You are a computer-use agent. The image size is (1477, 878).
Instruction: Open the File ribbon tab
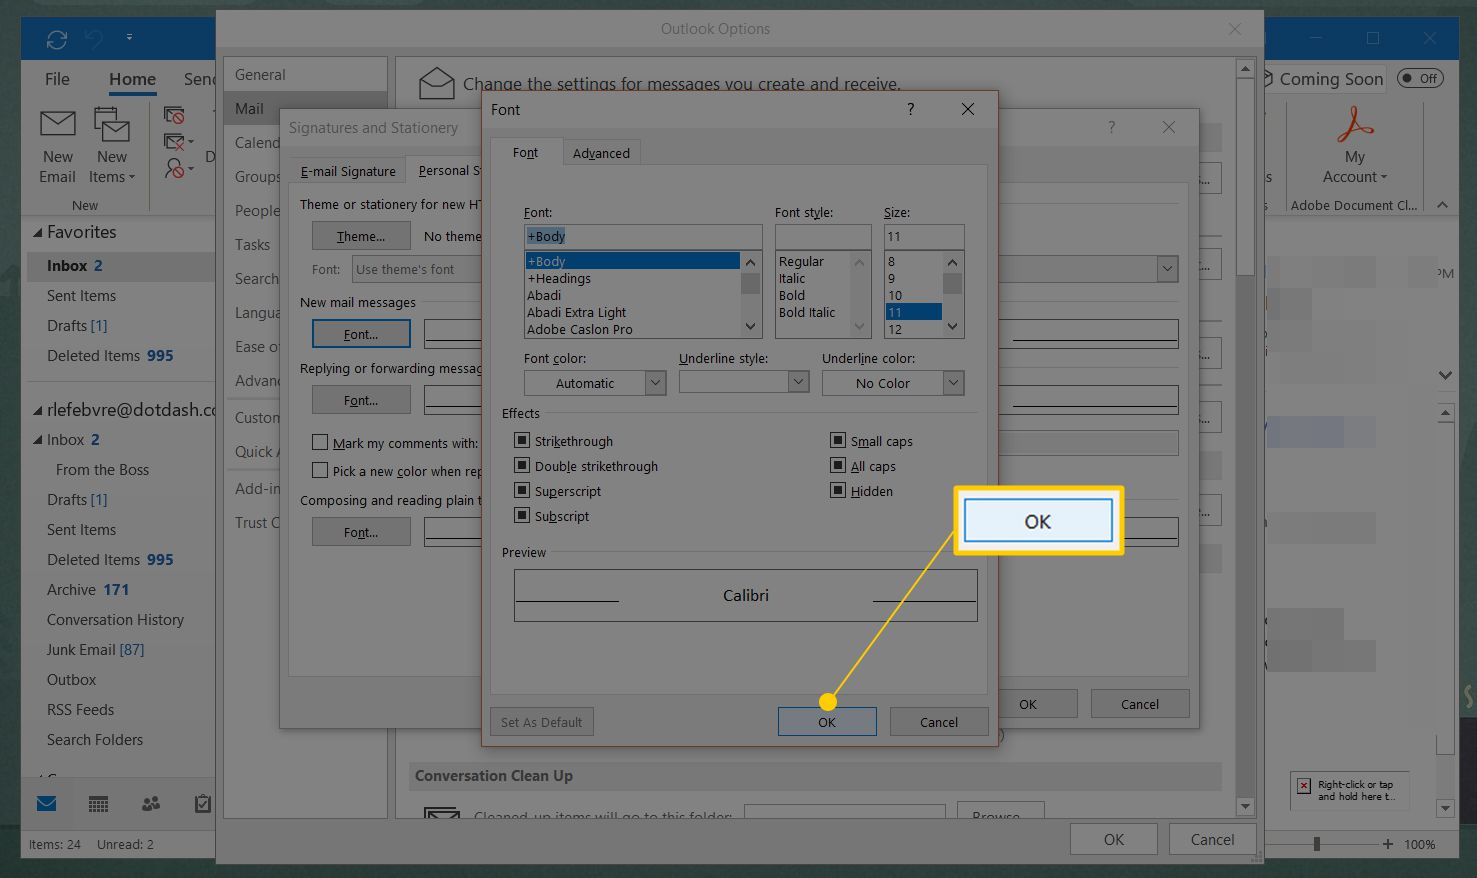pyautogui.click(x=57, y=79)
